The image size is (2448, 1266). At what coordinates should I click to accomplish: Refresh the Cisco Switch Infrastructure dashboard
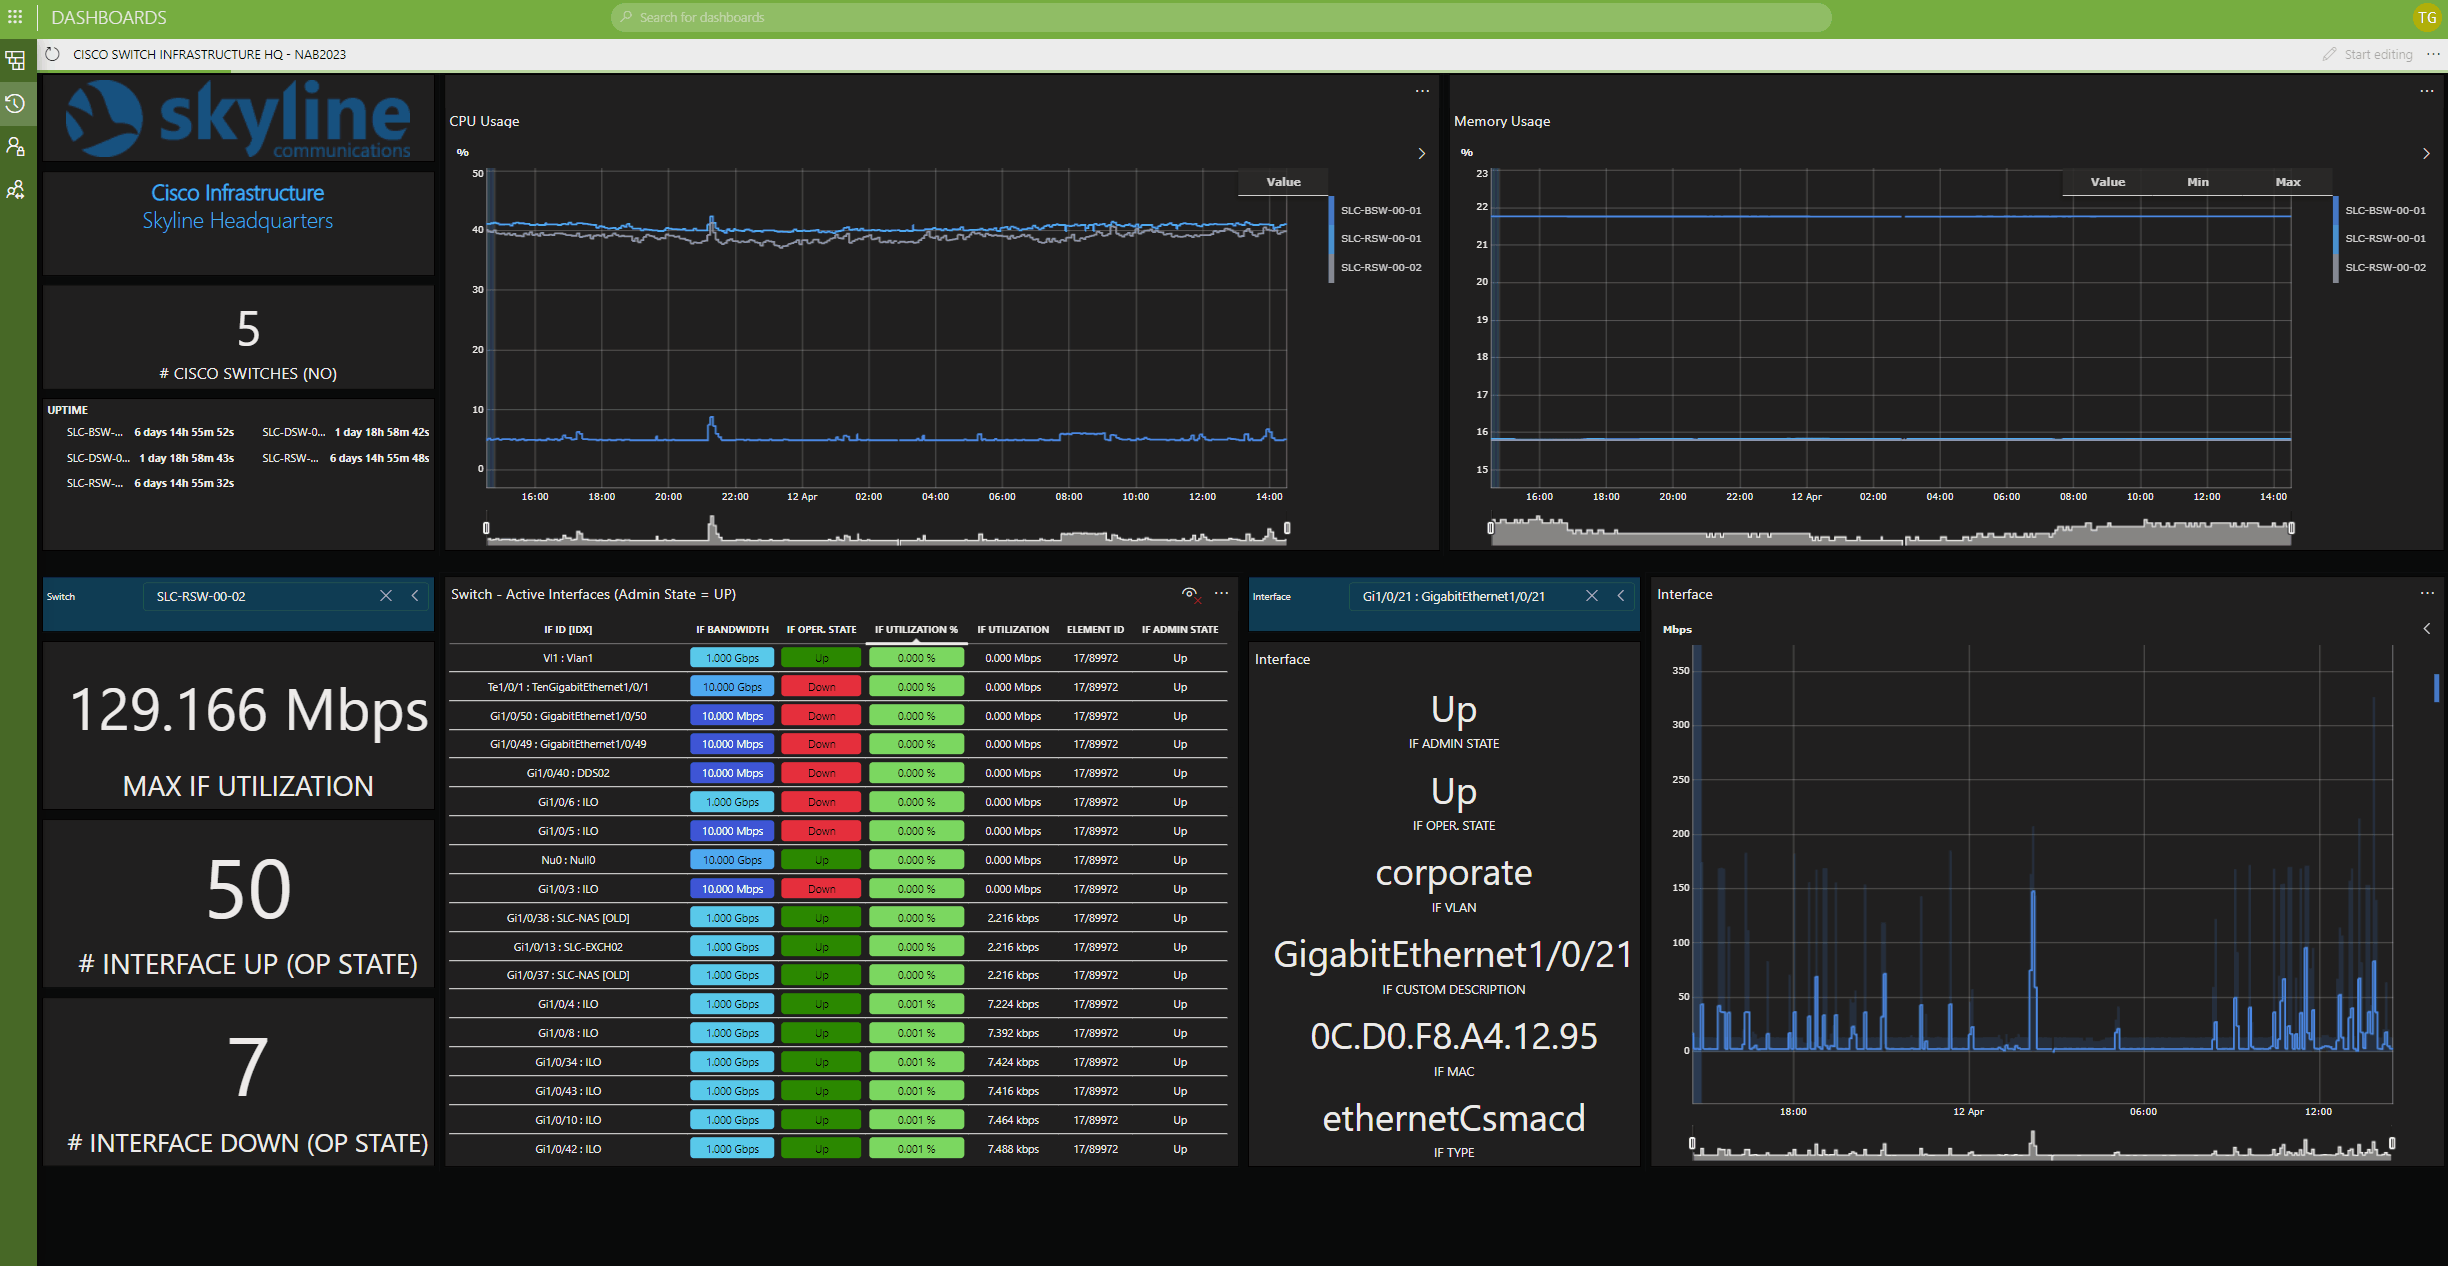pyautogui.click(x=53, y=54)
